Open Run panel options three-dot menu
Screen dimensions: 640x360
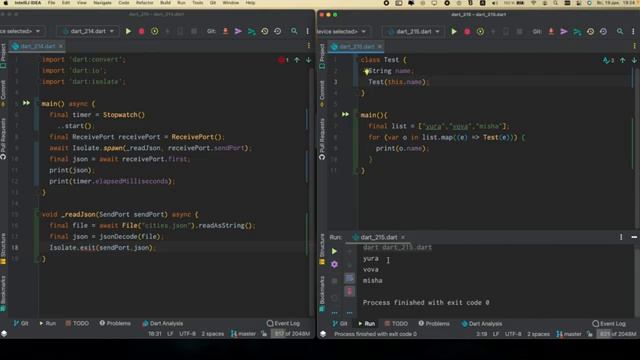[621, 237]
